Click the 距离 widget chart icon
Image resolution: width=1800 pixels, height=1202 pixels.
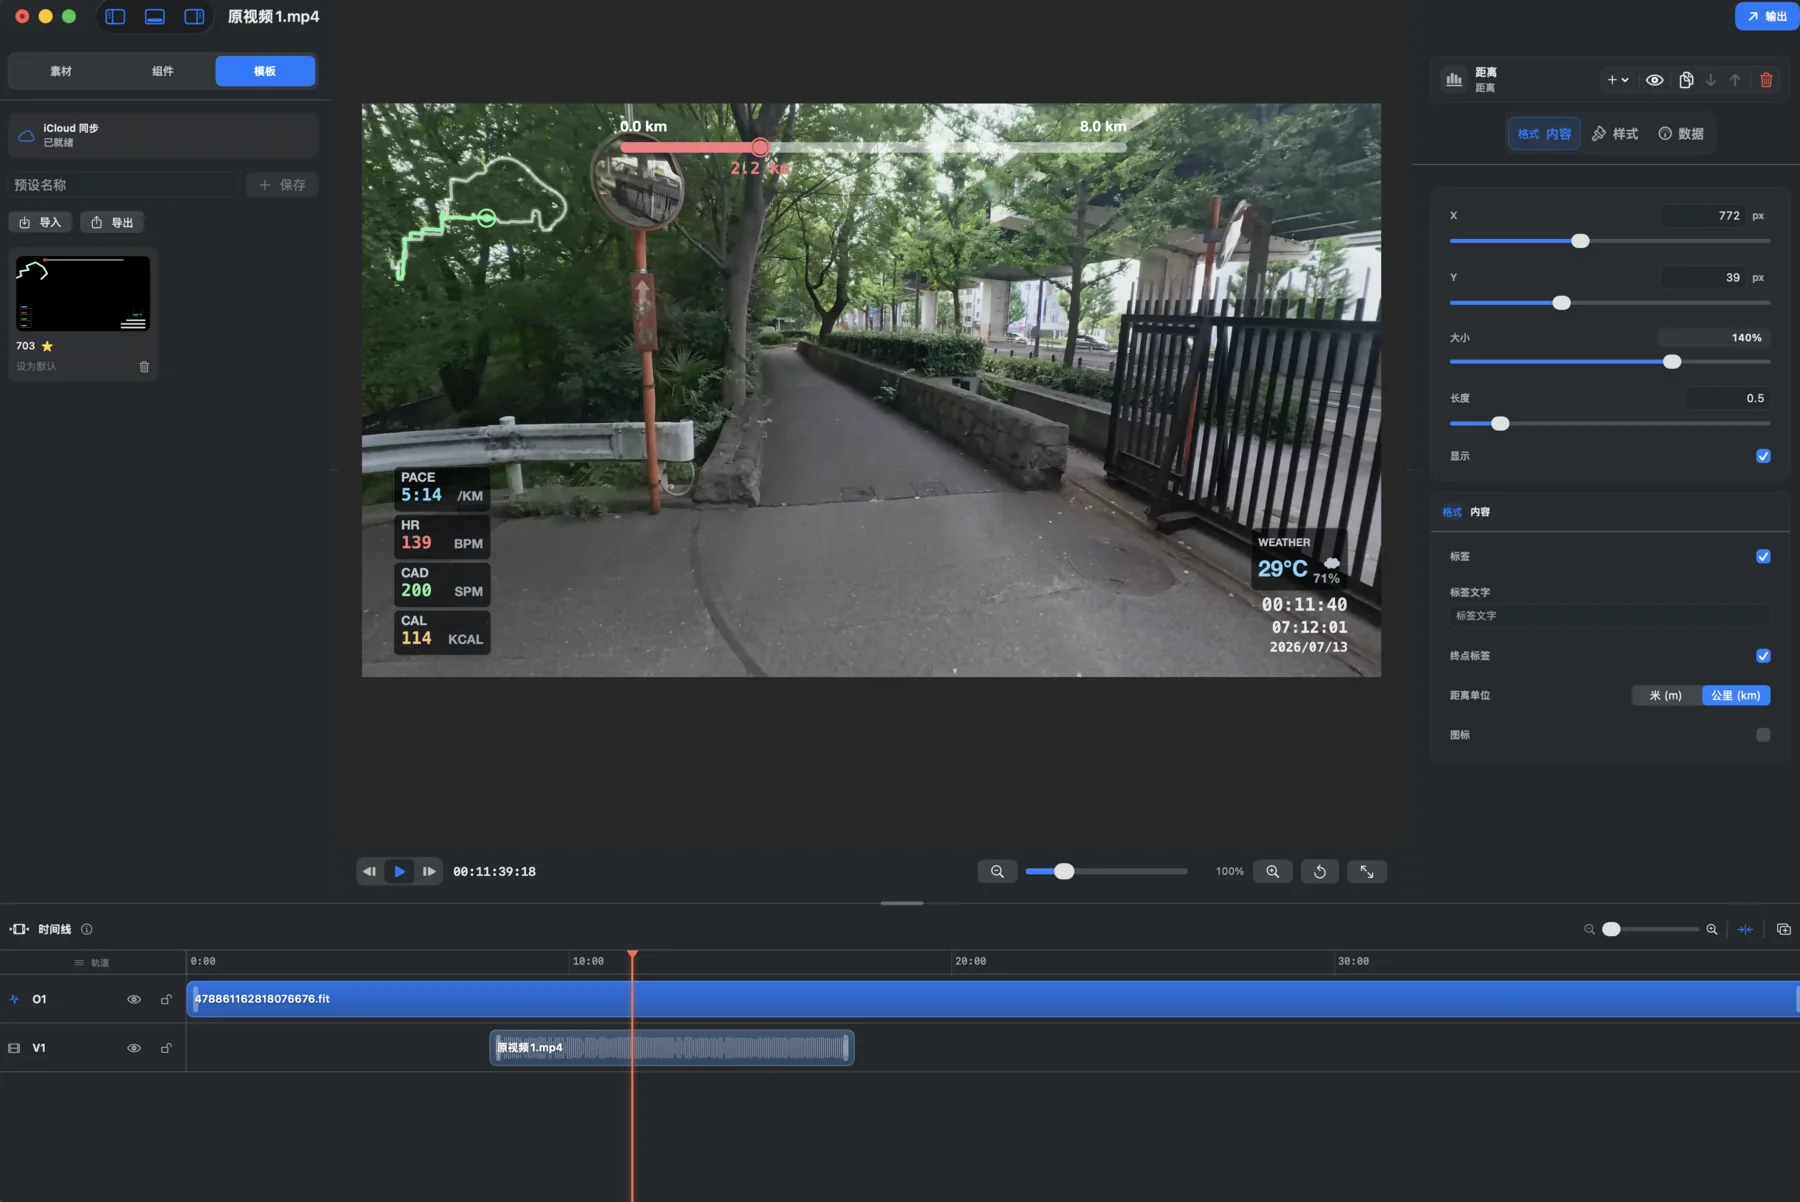coord(1454,80)
